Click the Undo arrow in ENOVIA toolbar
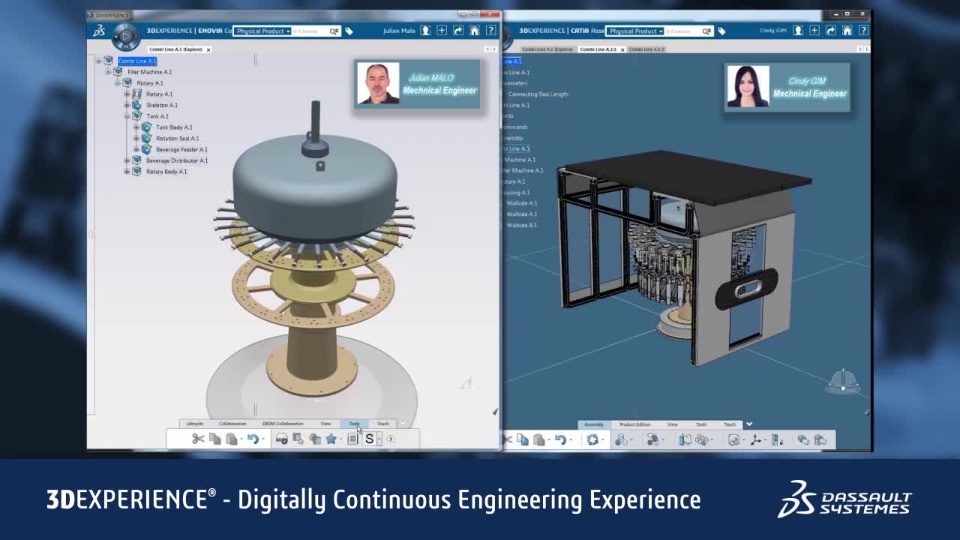Viewport: 960px width, 540px height. [x=252, y=438]
